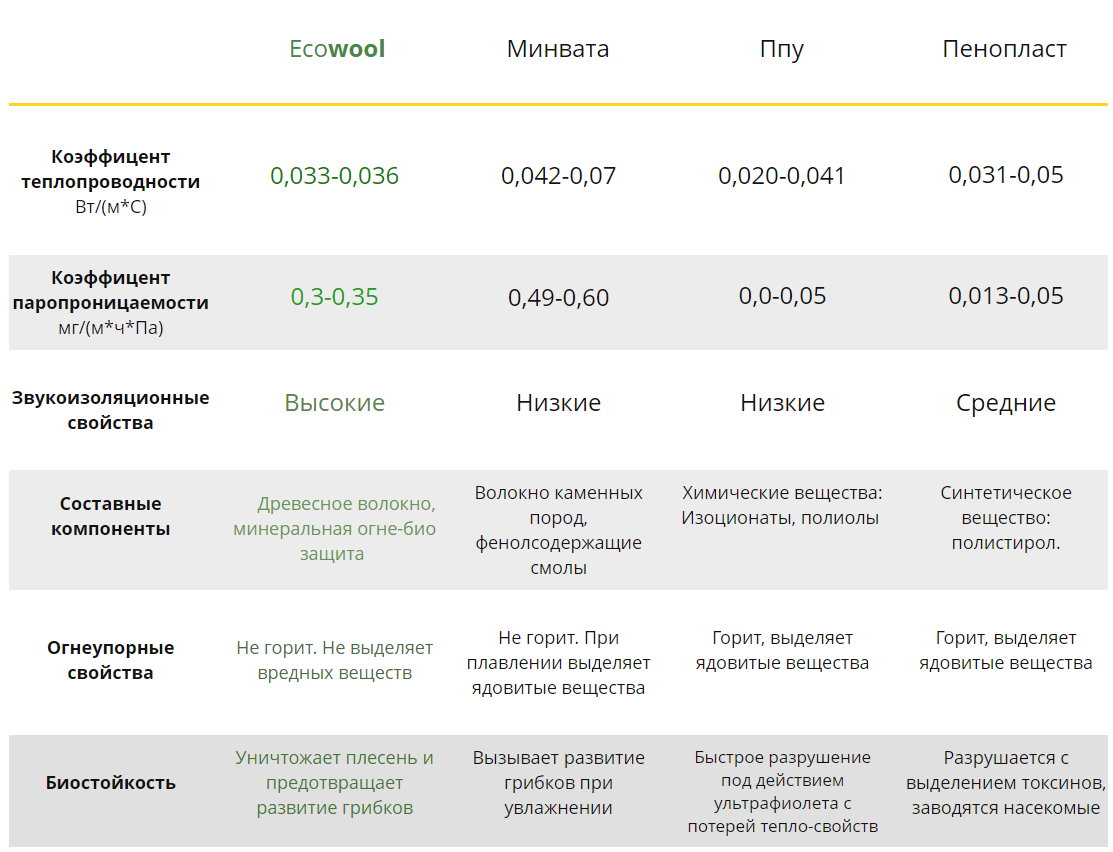Image resolution: width=1113 pixels, height=852 pixels.
Task: Click the Ппу column header
Action: click(782, 50)
